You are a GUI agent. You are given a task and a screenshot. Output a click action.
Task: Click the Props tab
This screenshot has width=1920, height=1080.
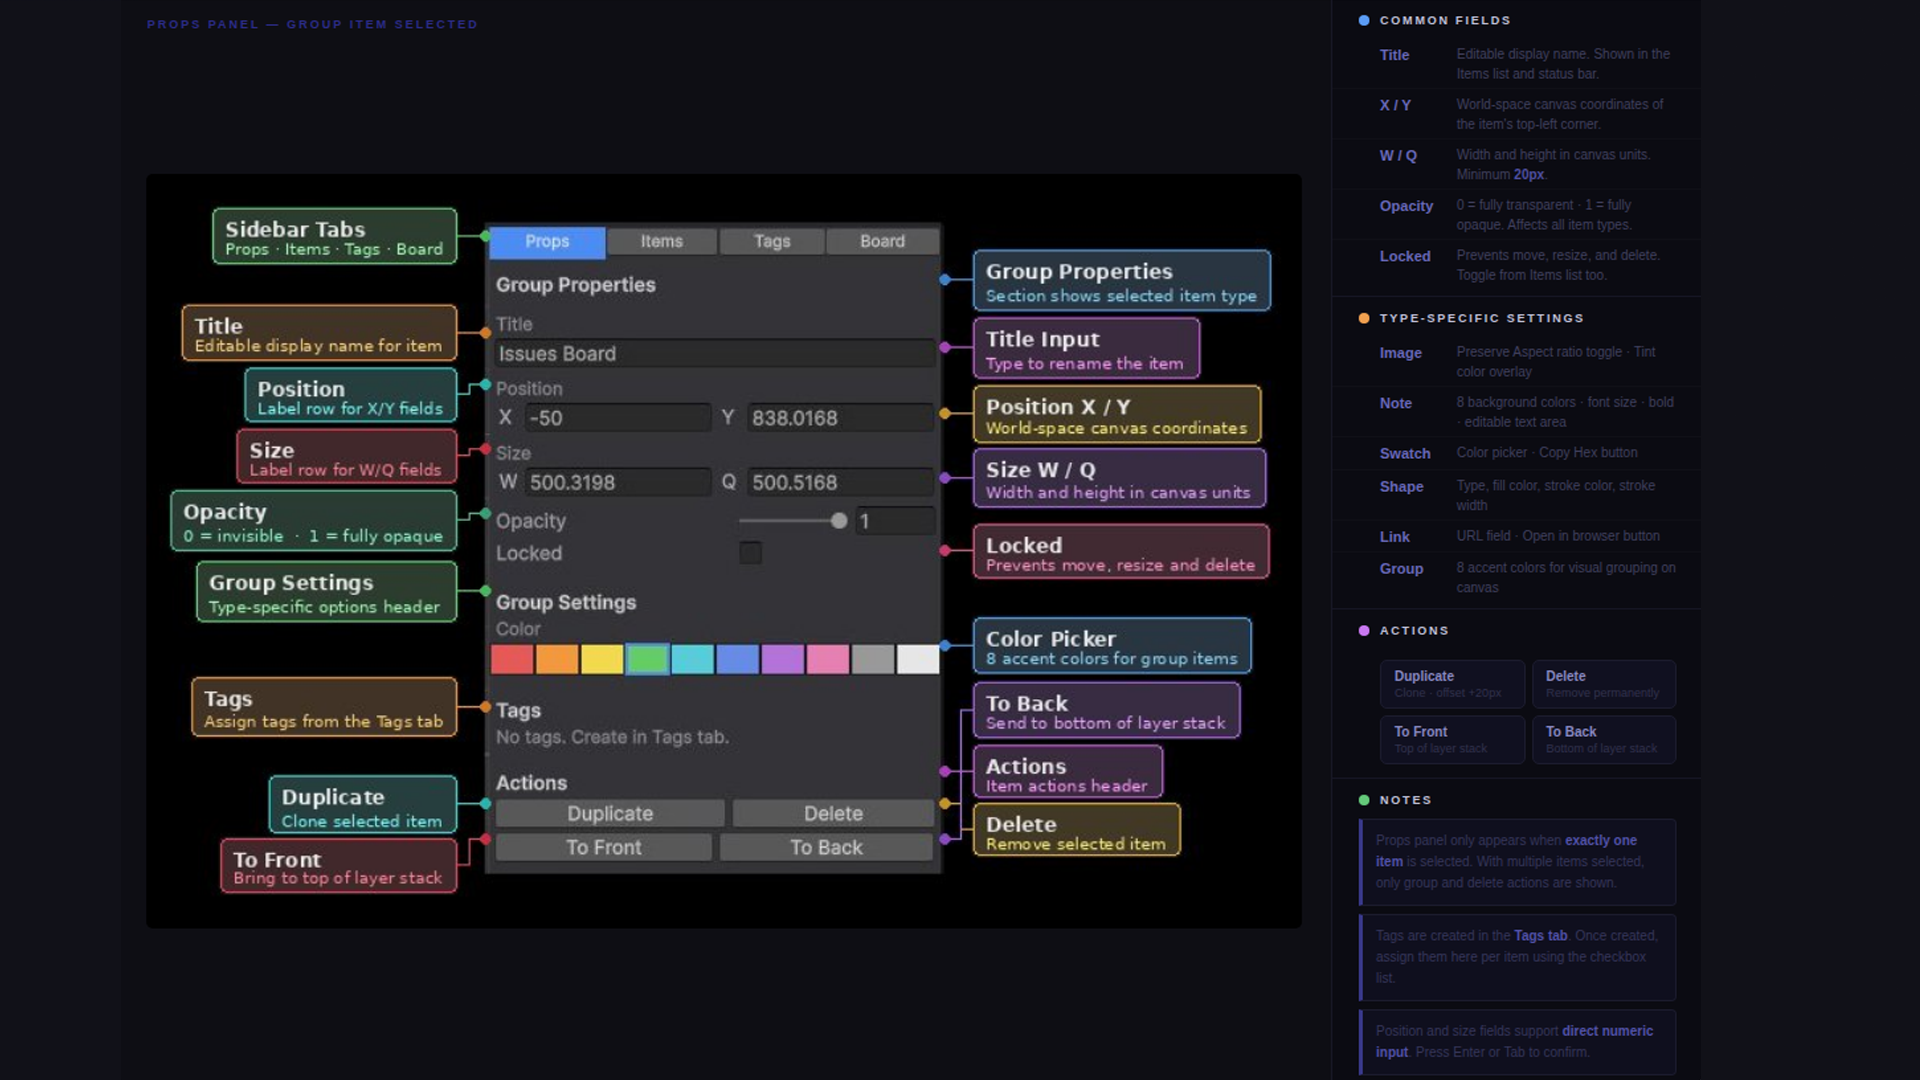547,241
